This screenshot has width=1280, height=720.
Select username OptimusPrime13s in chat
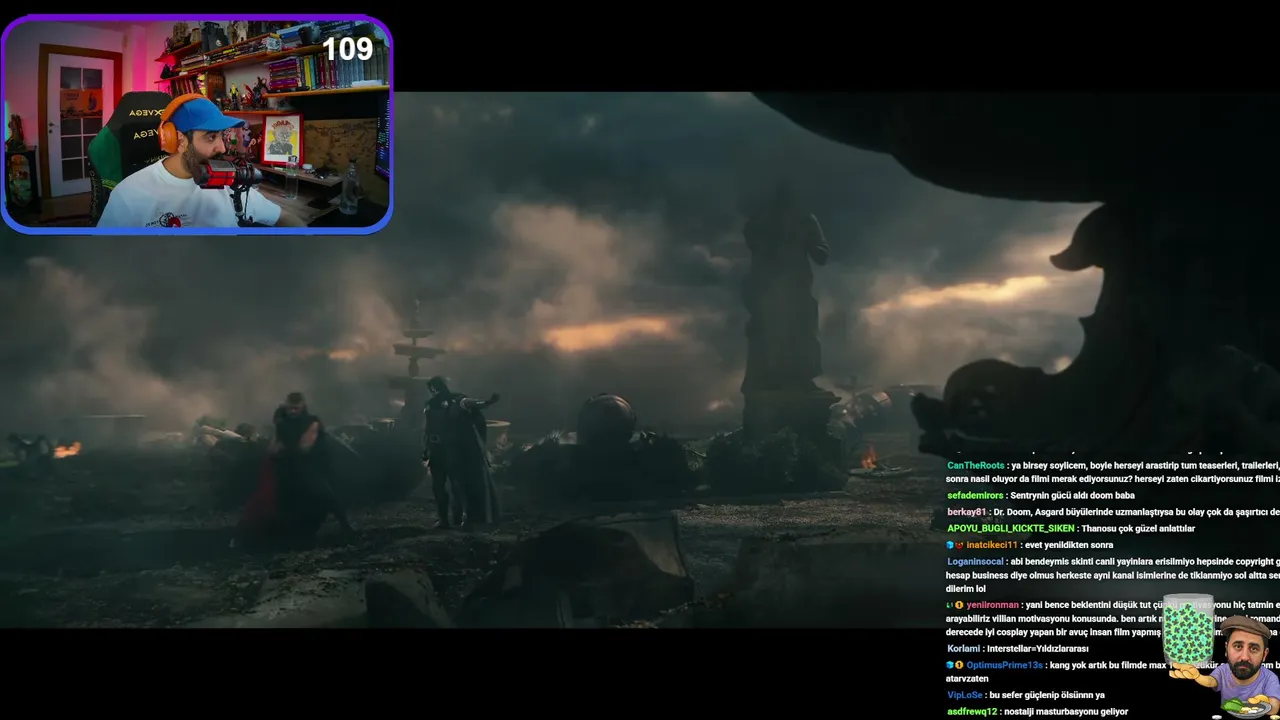[x=1005, y=665]
